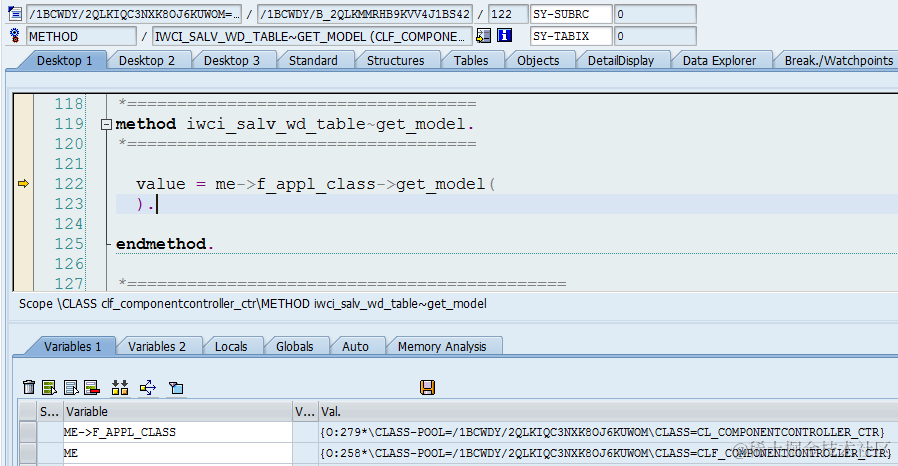The height and width of the screenshot is (466, 898).
Task: Collapse the method block at line 119
Action: pos(106,124)
